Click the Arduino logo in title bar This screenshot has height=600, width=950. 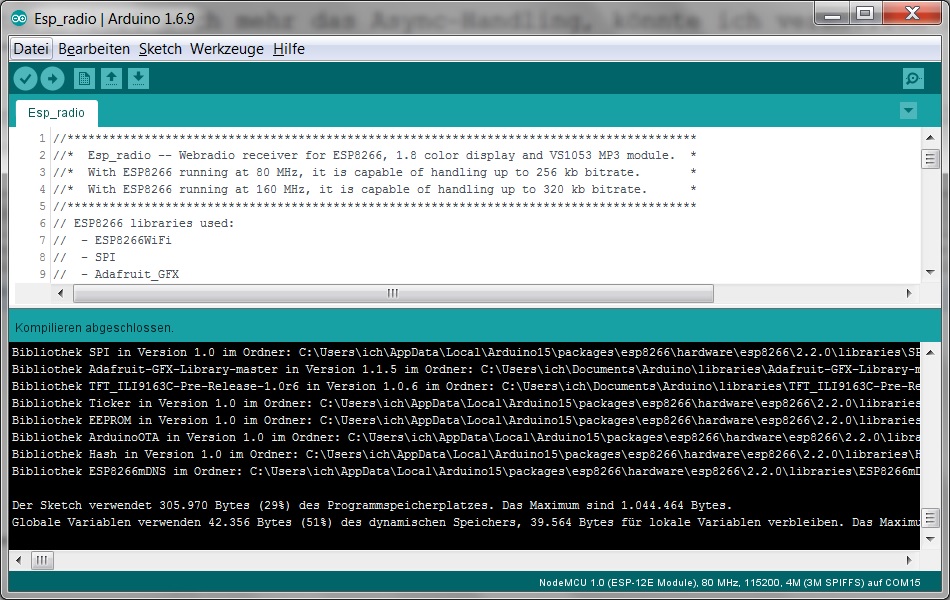pos(19,19)
